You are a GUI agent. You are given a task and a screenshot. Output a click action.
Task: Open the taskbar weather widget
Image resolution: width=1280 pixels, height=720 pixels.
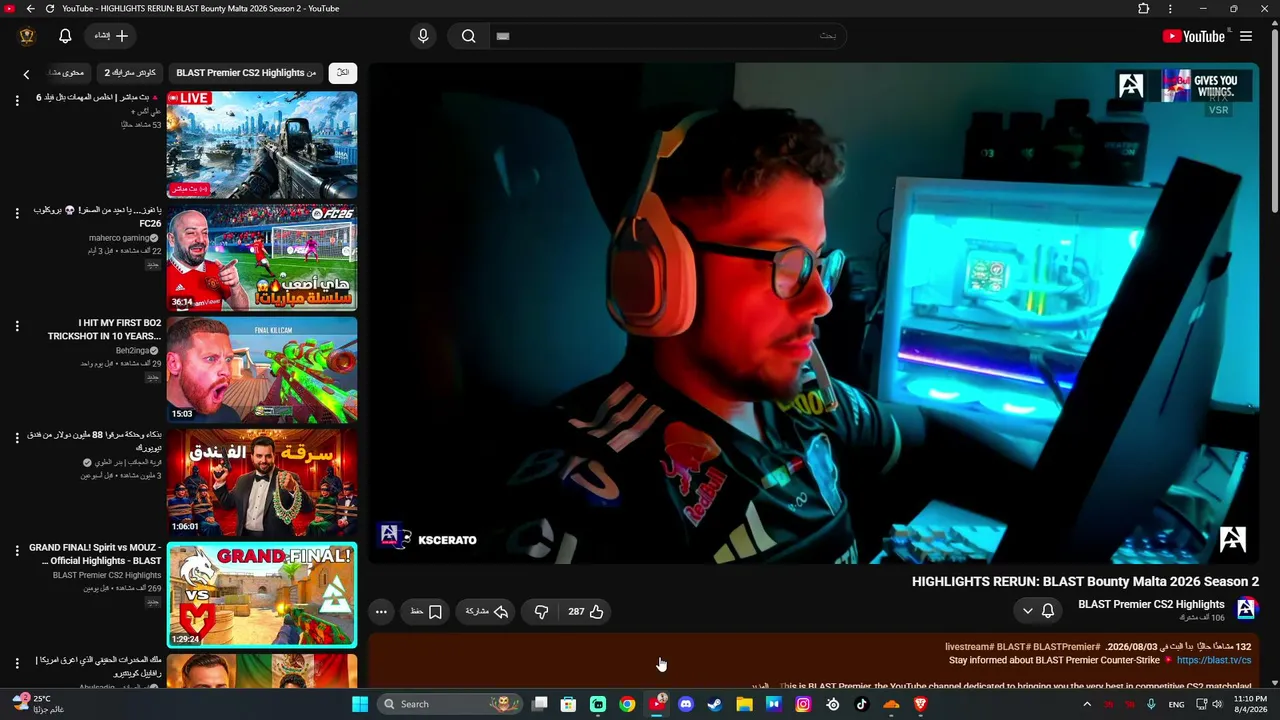(x=36, y=704)
